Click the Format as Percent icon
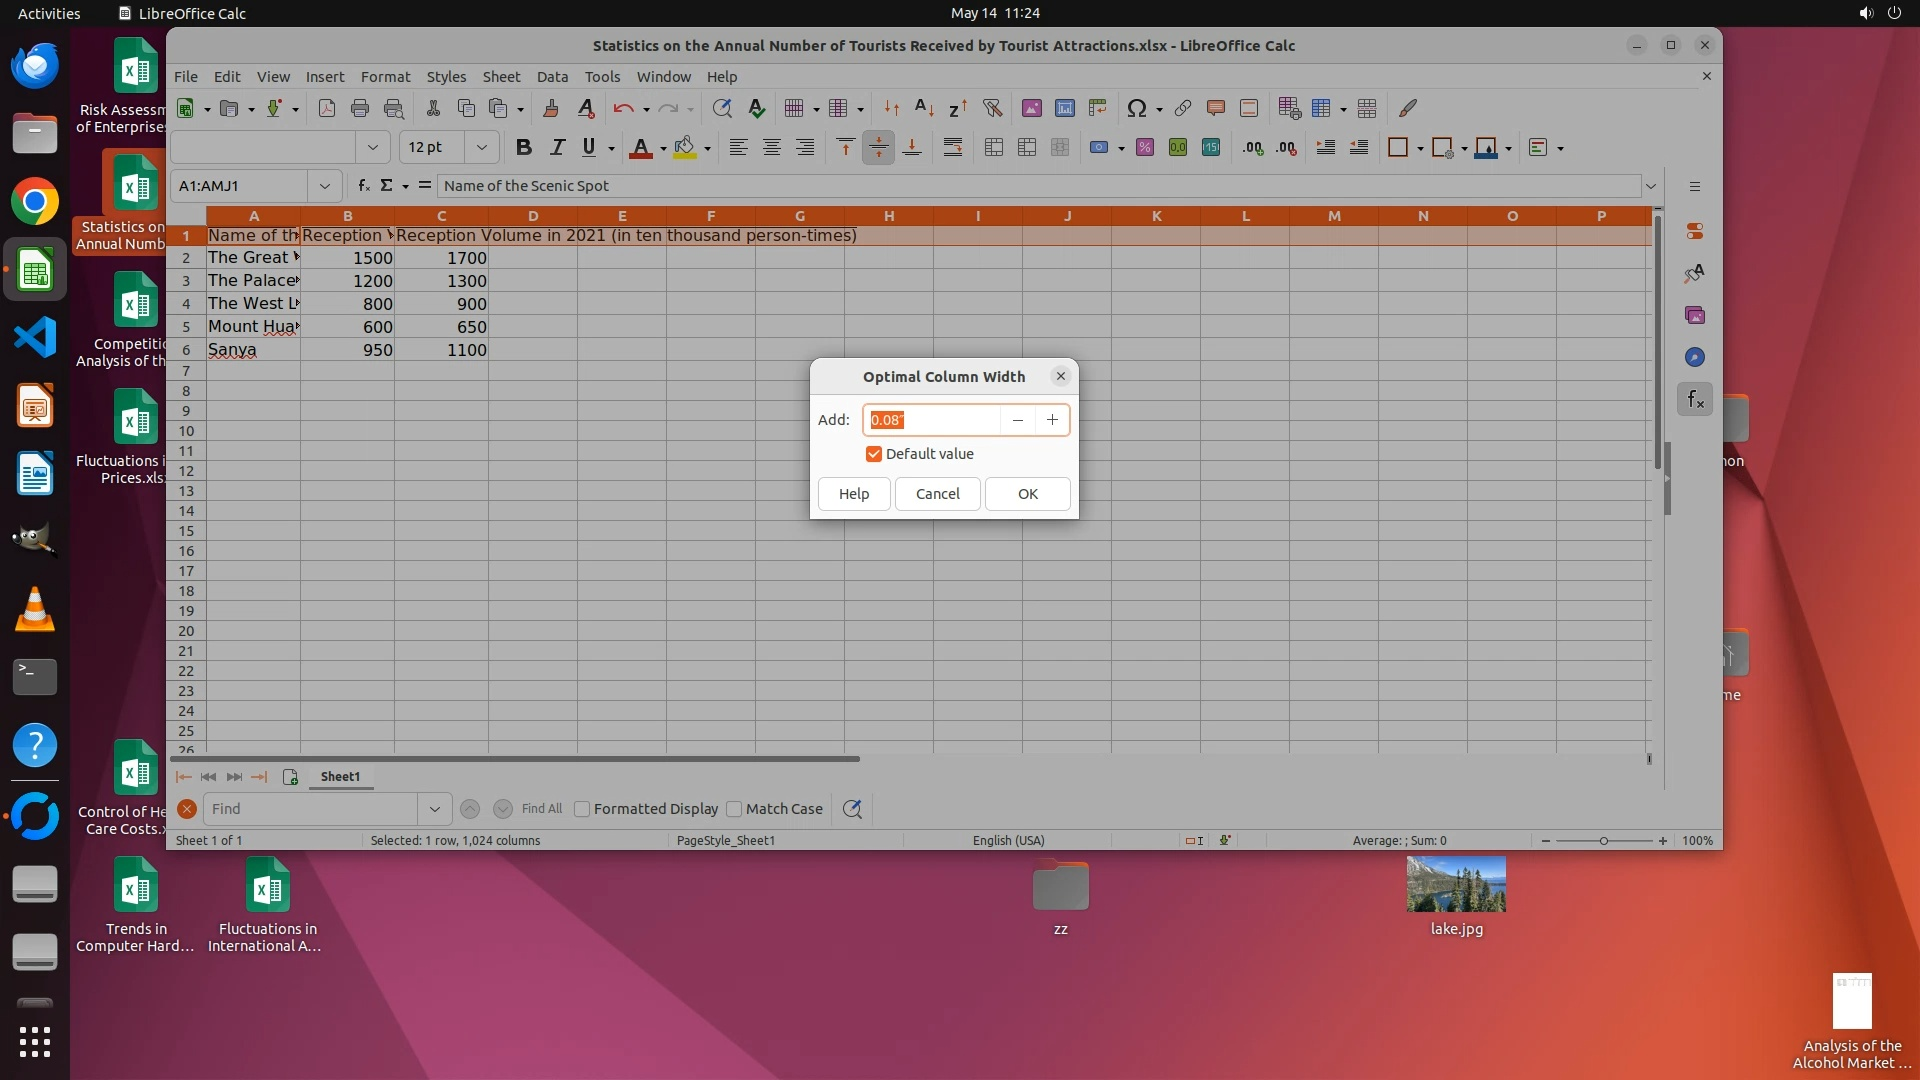Image resolution: width=1920 pixels, height=1080 pixels. [x=1145, y=148]
